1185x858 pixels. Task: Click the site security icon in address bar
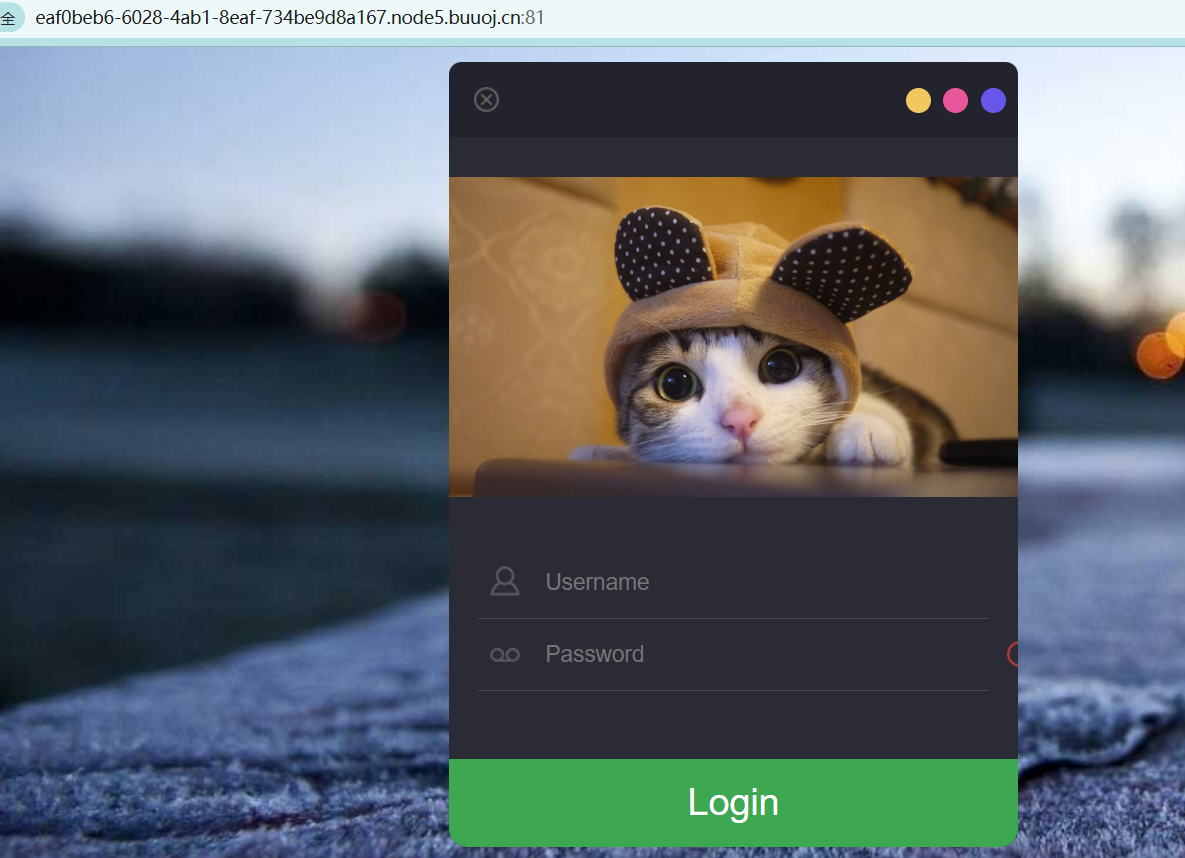[x=9, y=18]
